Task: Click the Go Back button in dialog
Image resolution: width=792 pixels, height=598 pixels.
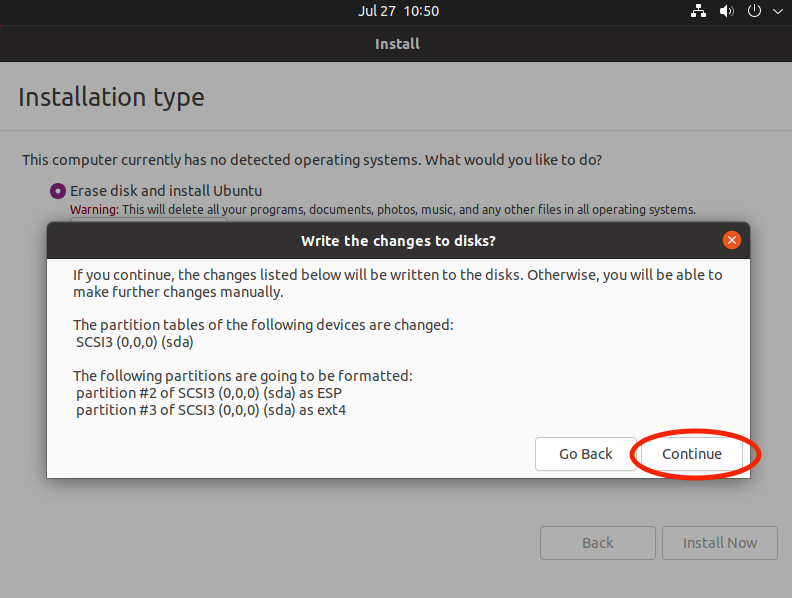Action: tap(585, 454)
